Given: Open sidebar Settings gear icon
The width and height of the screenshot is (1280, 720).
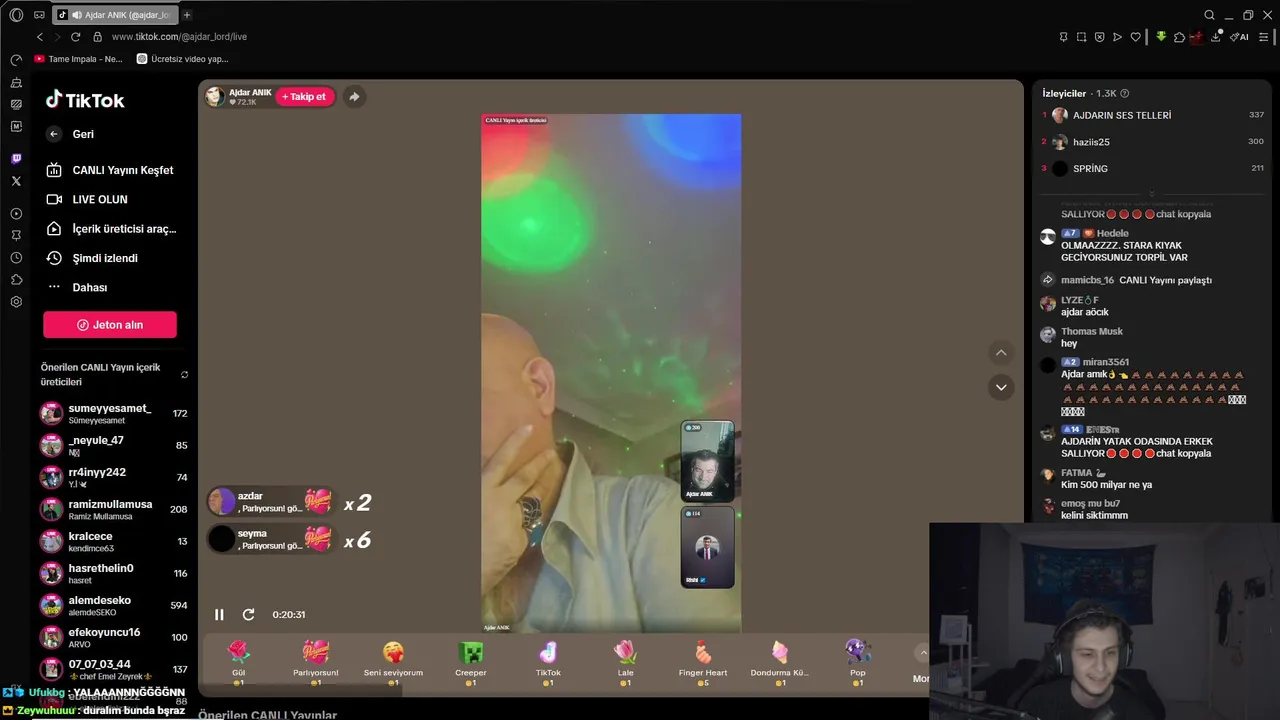Looking at the screenshot, I should pyautogui.click(x=16, y=302).
